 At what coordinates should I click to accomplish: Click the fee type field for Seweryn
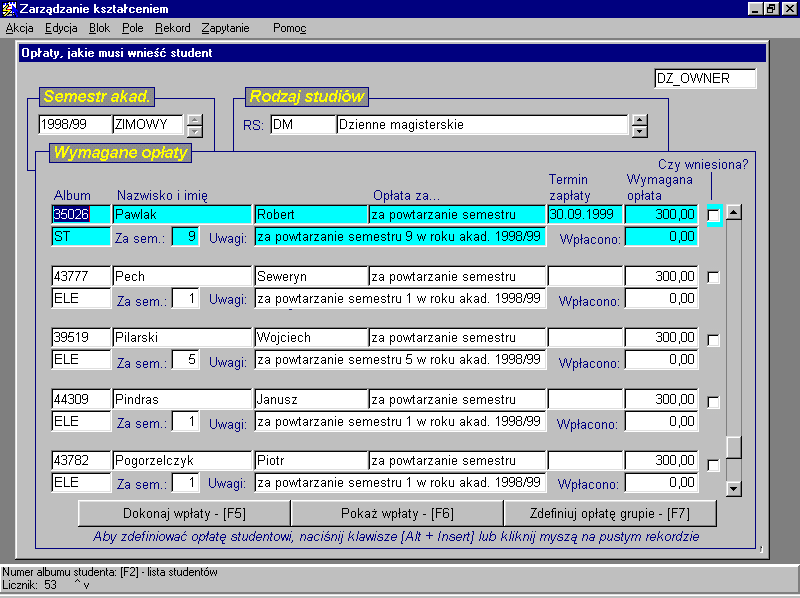[x=457, y=276]
